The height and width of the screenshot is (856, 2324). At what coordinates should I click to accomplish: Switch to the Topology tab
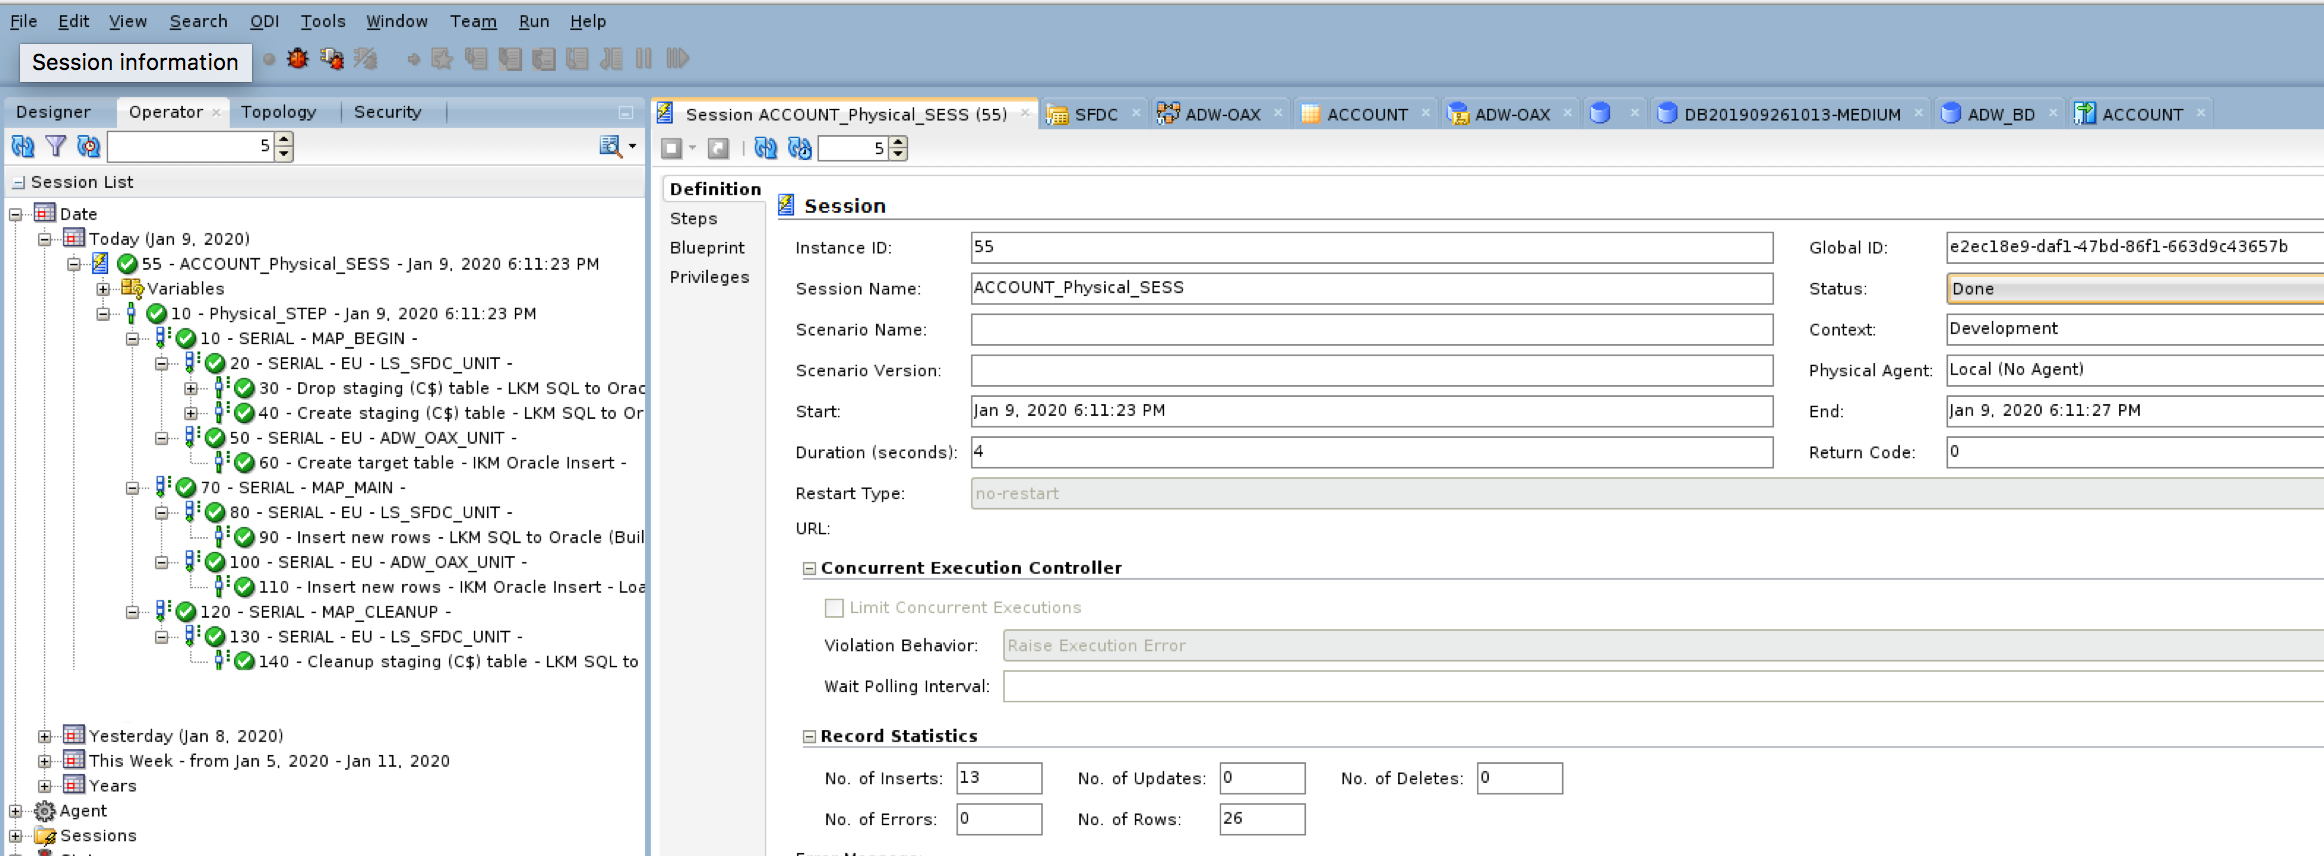pyautogui.click(x=278, y=112)
